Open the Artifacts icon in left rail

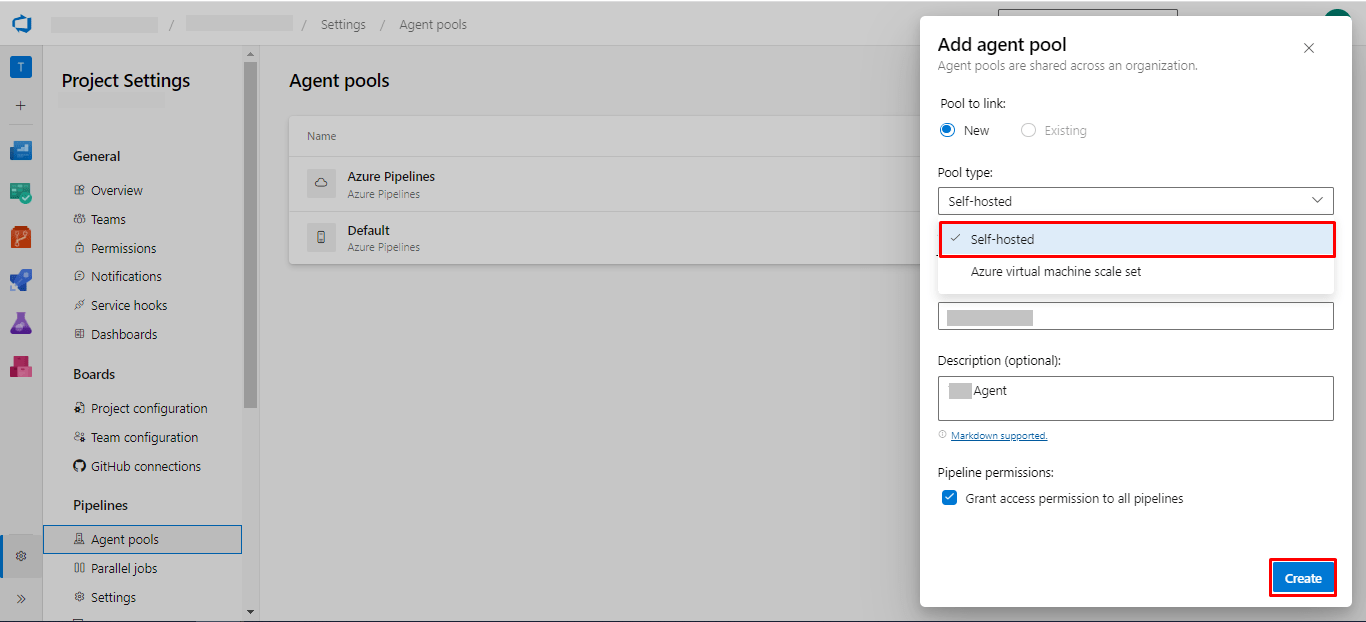tap(21, 366)
